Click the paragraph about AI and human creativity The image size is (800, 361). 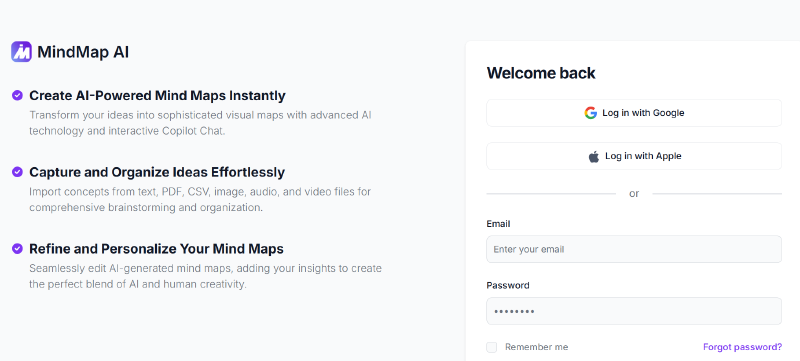(205, 276)
